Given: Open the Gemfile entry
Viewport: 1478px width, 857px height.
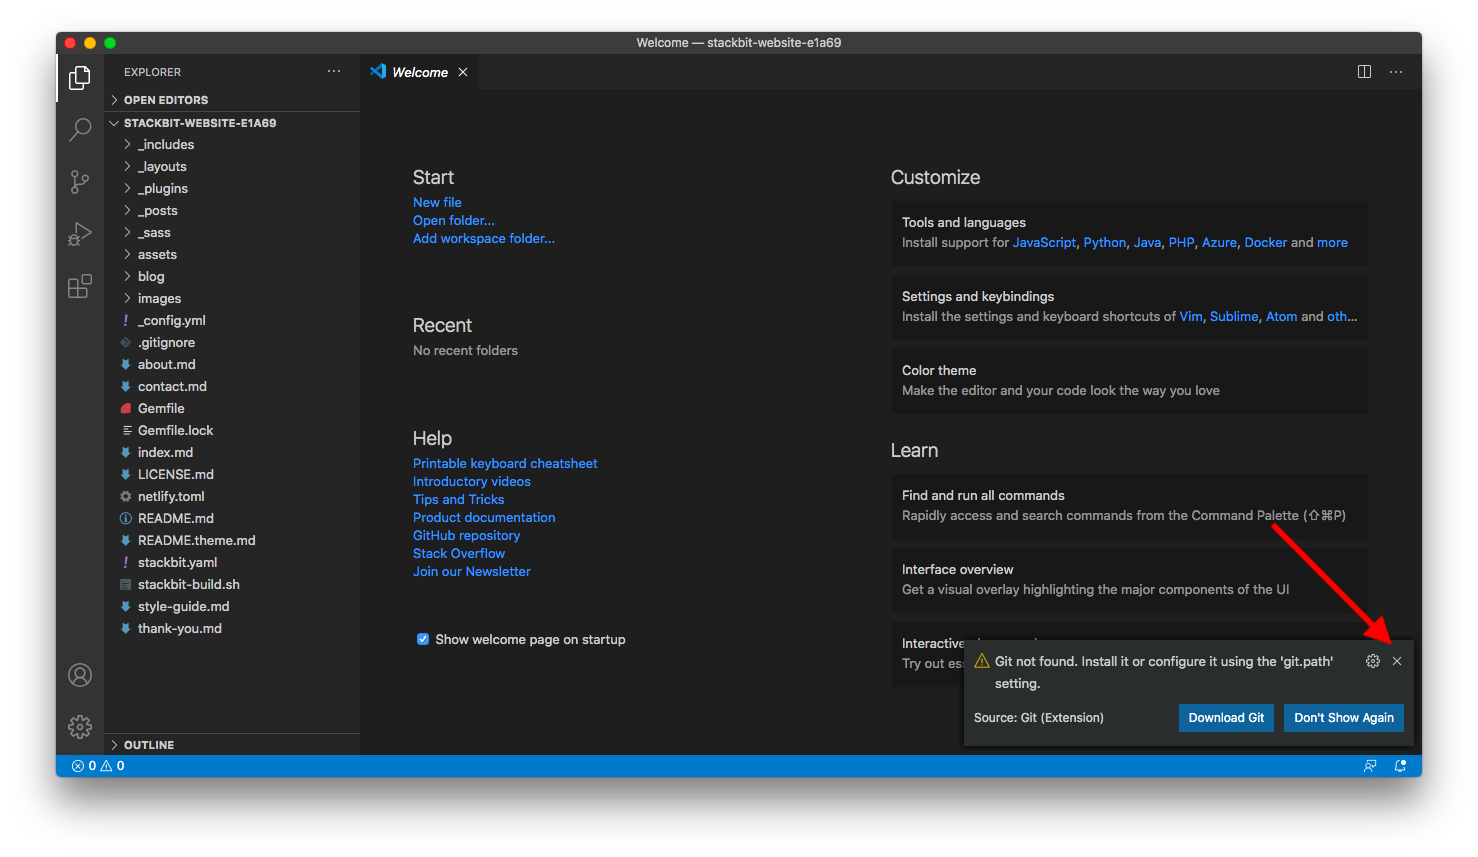Looking at the screenshot, I should click(x=232, y=409).
